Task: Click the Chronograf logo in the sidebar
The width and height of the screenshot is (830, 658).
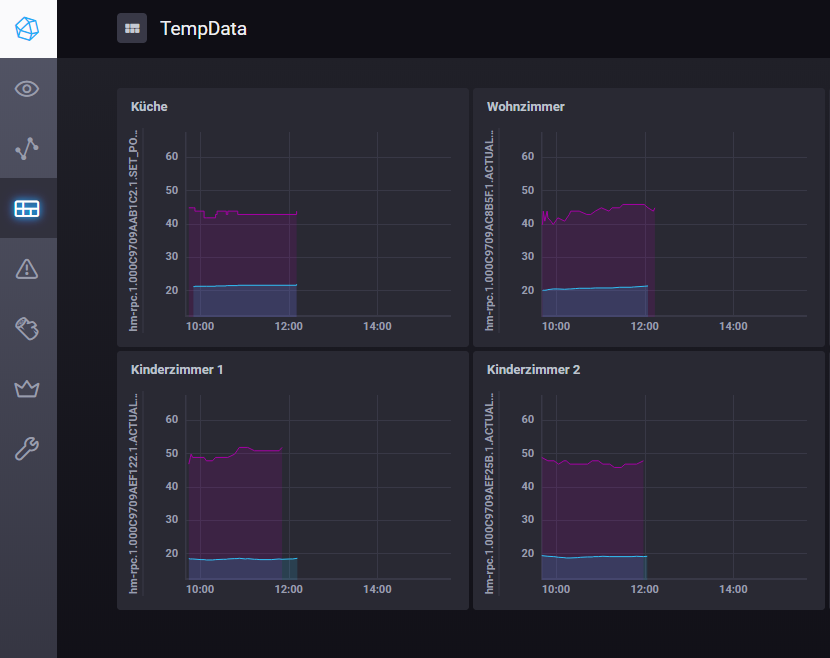Action: tap(28, 29)
